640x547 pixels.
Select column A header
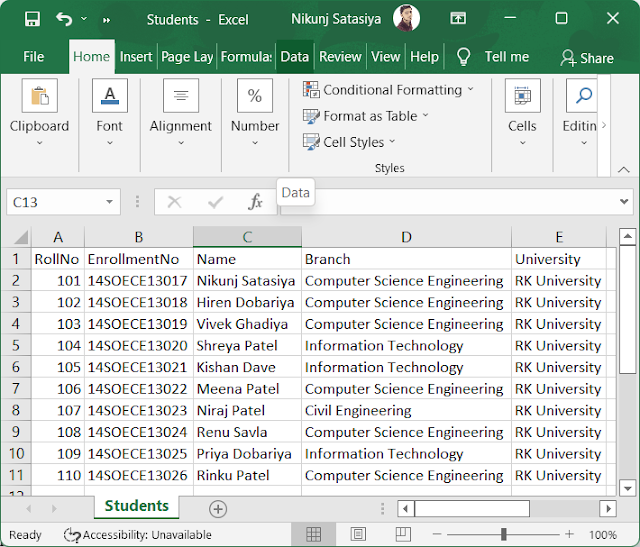(58, 237)
